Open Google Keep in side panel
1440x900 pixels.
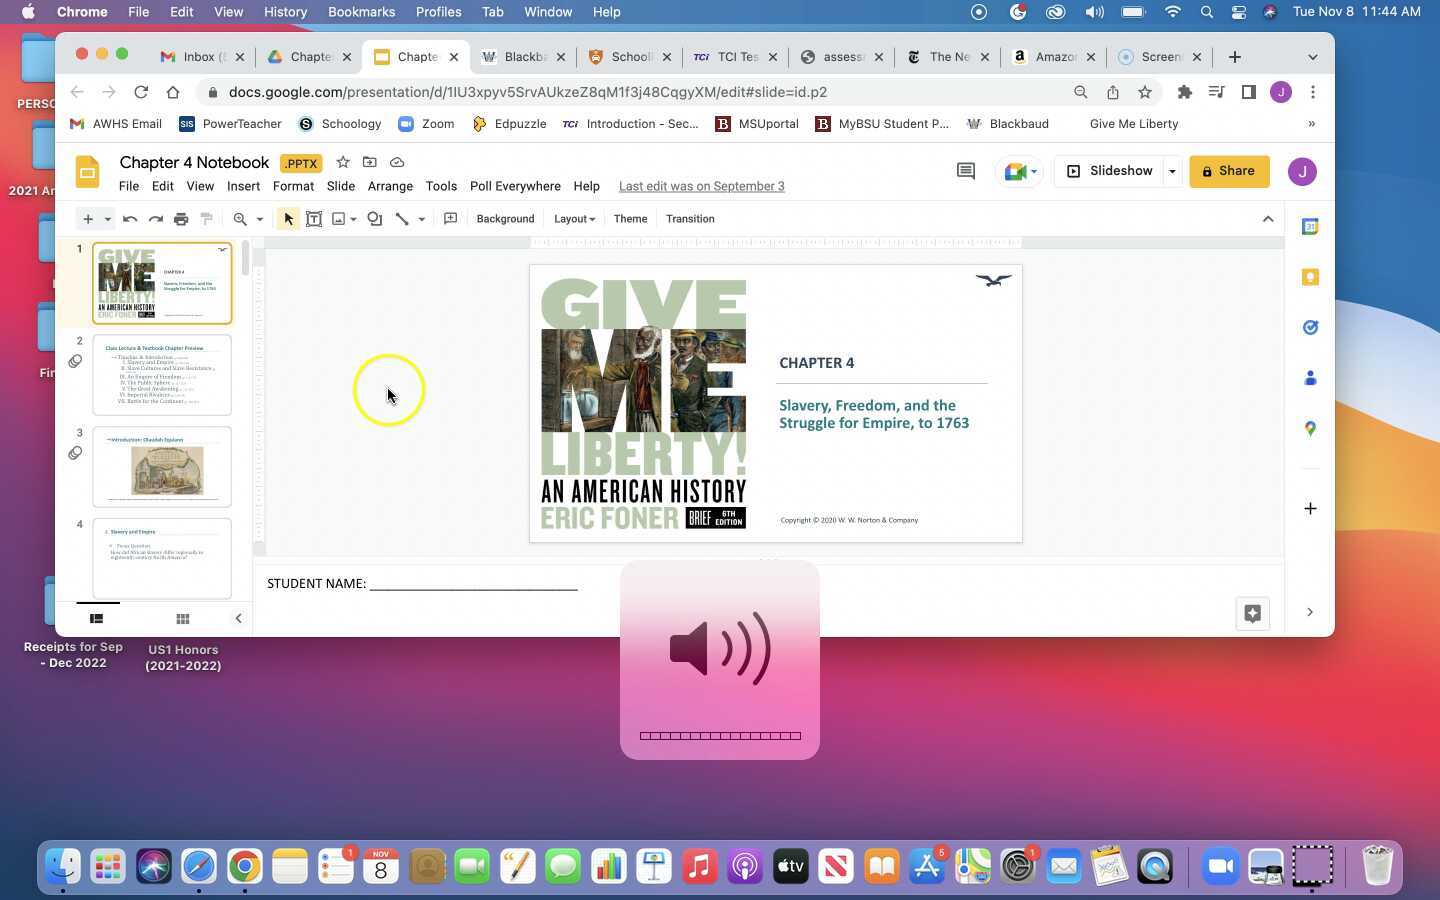pyautogui.click(x=1310, y=277)
